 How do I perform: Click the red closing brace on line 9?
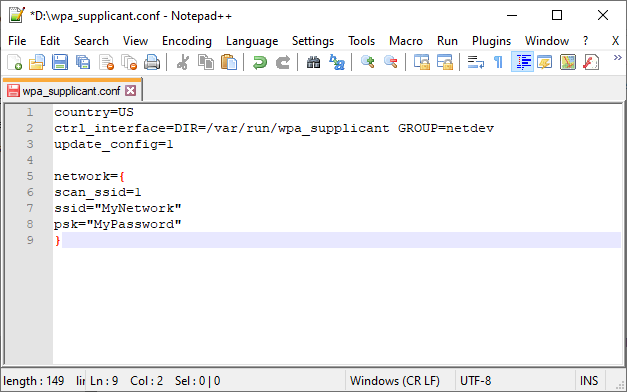click(x=58, y=240)
